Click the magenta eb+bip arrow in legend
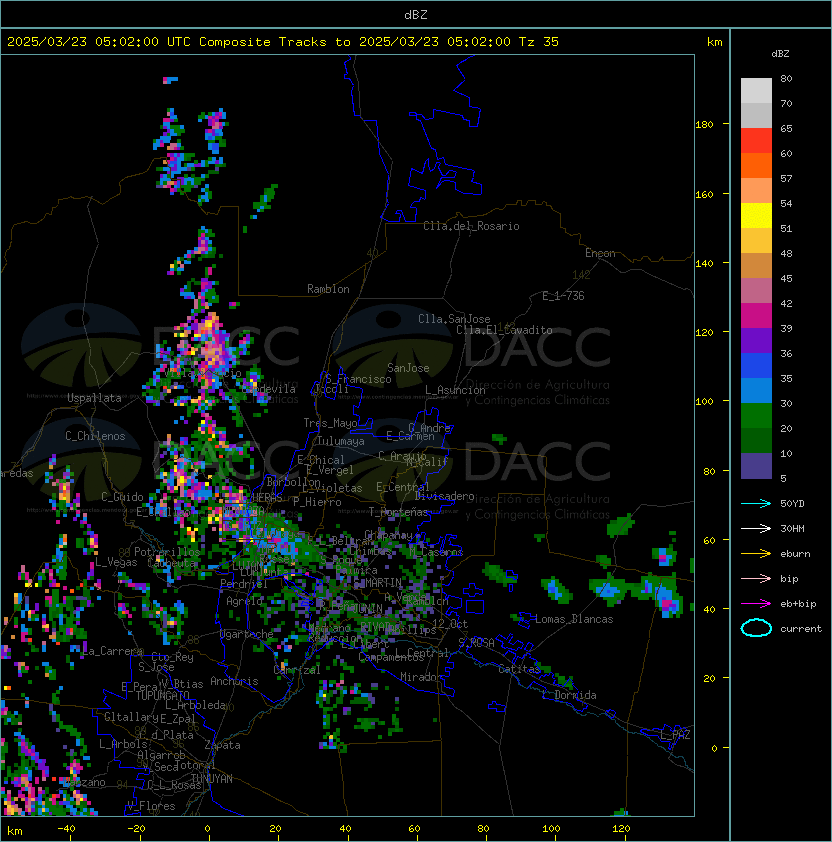Image resolution: width=832 pixels, height=842 pixels. 756,604
